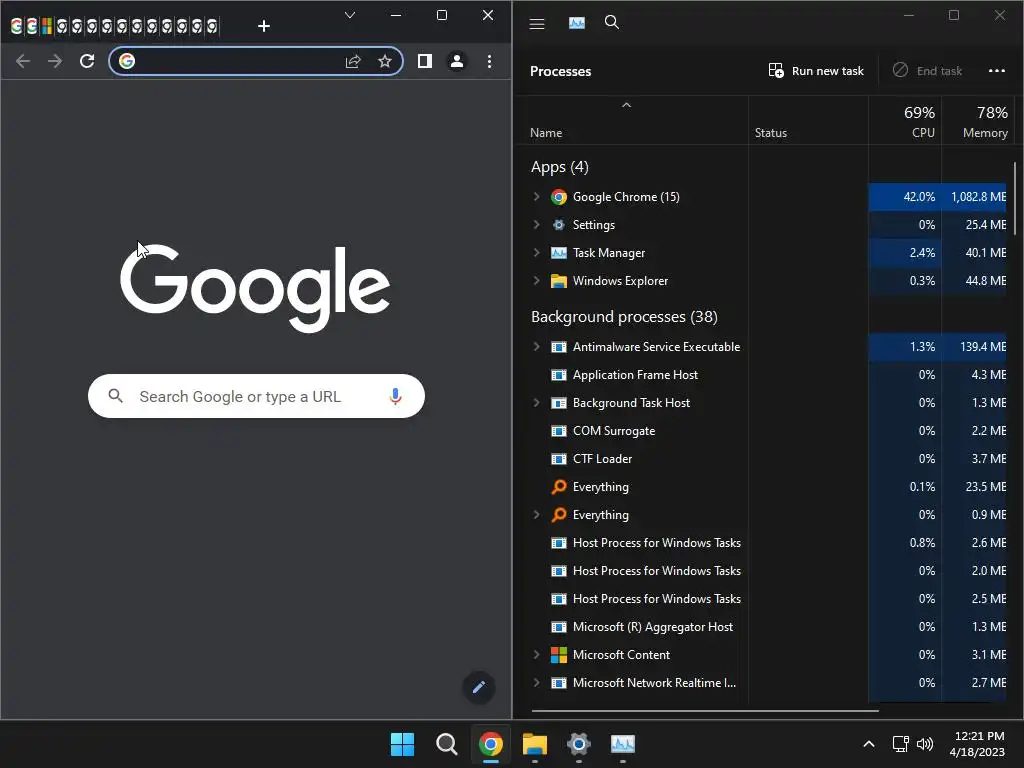The image size is (1024, 768).
Task: Switch to the first Chrome tab
Action: pos(16,26)
